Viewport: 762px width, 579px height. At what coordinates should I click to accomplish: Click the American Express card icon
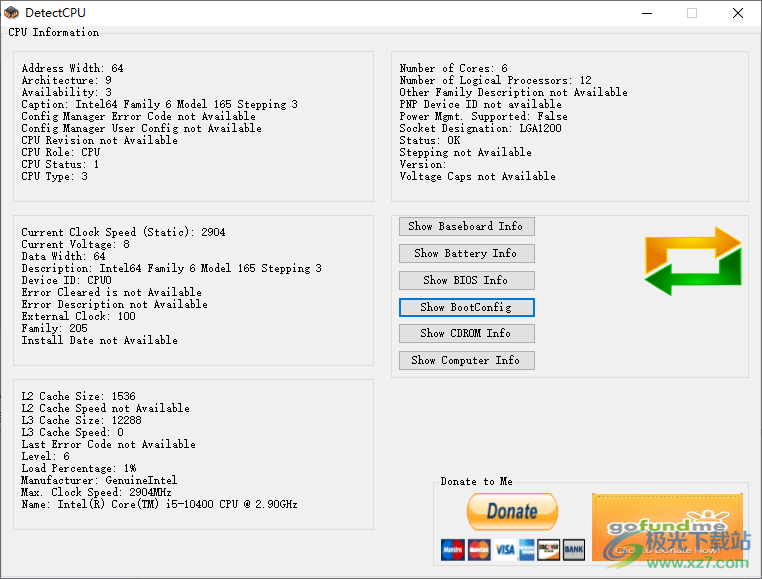coord(526,549)
